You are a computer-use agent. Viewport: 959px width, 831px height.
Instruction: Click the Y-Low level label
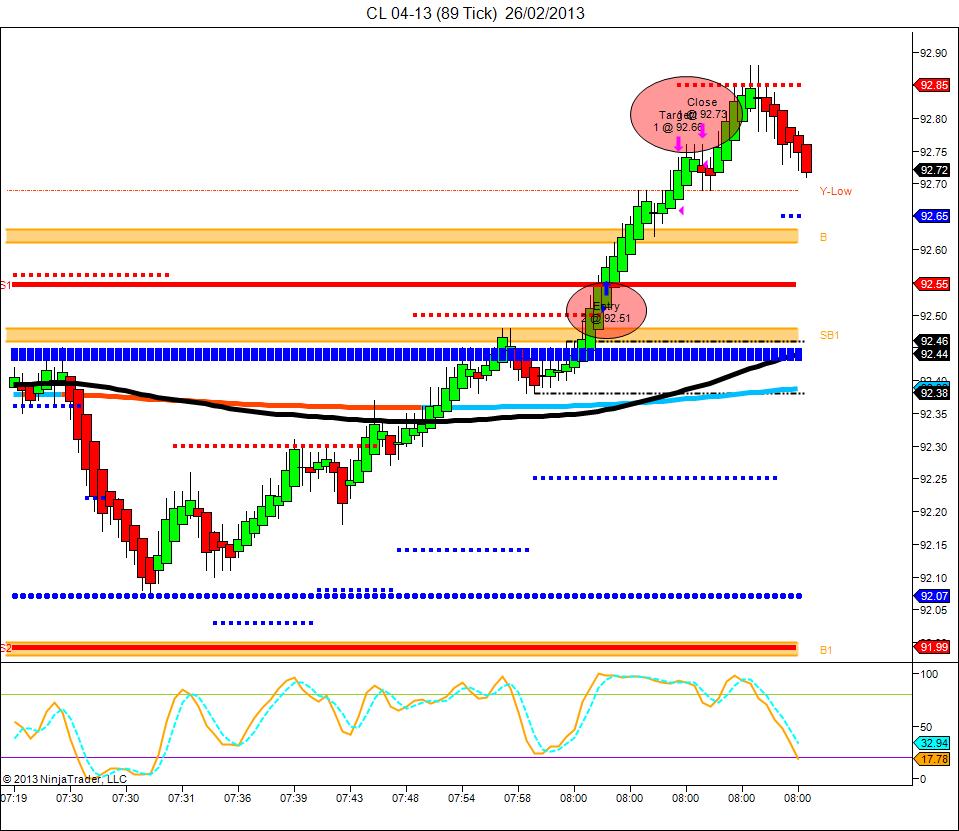(835, 191)
